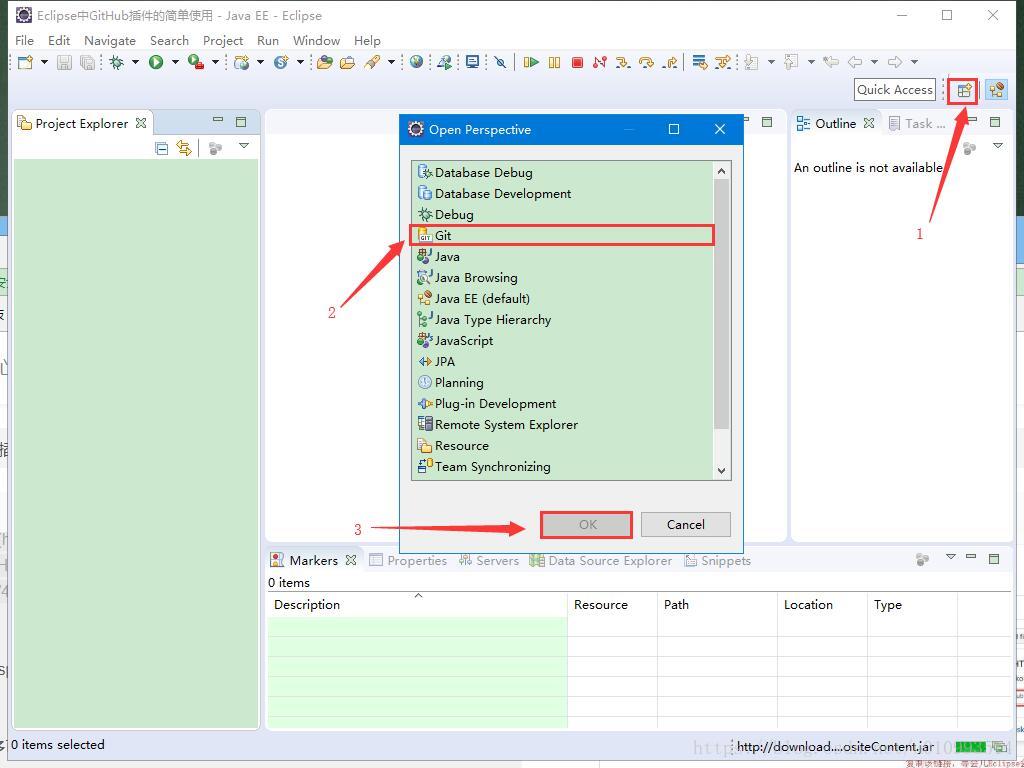Open the New wizard dropdown arrow
Image resolution: width=1024 pixels, height=768 pixels.
[44, 62]
